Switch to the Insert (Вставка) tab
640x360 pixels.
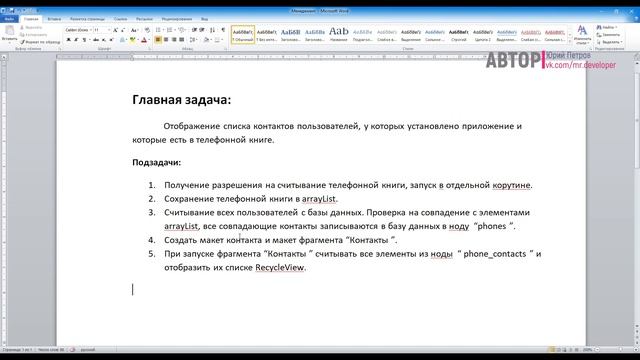54,19
